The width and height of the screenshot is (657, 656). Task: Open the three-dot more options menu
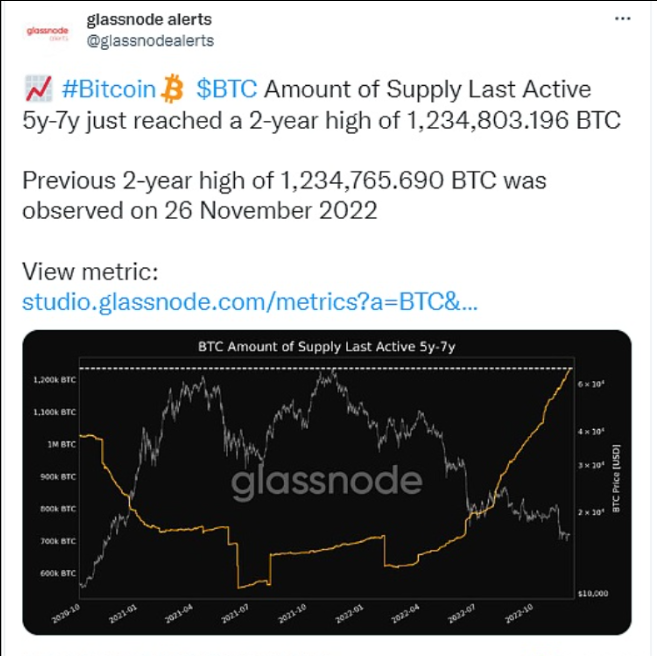621,21
